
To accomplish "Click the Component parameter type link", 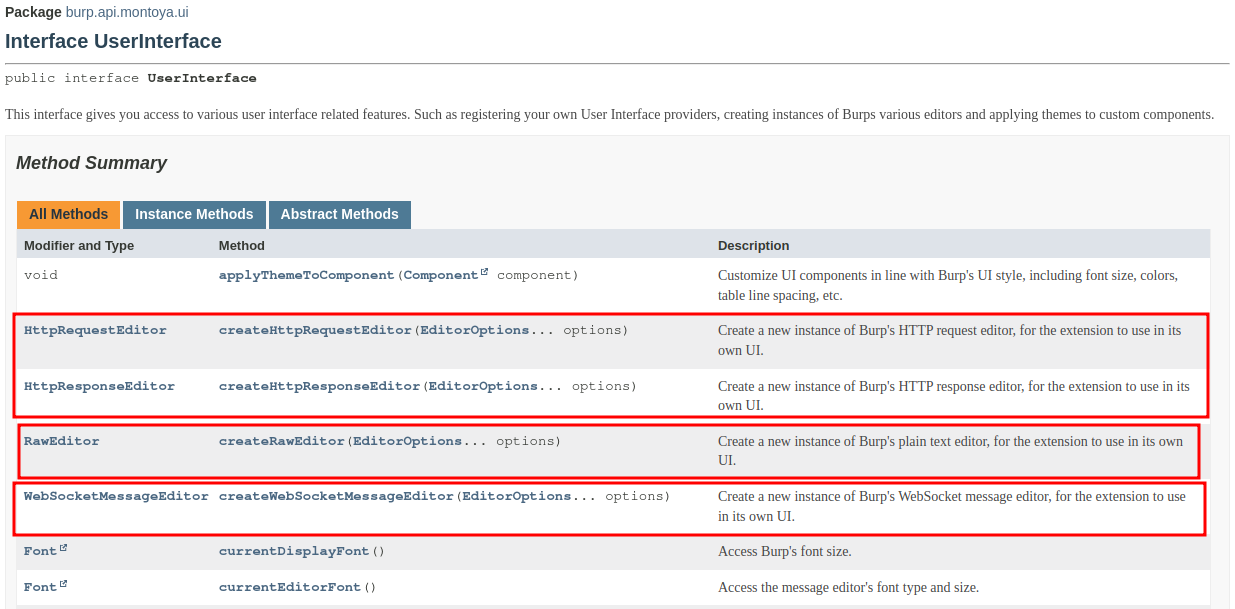I will pyautogui.click(x=440, y=275).
